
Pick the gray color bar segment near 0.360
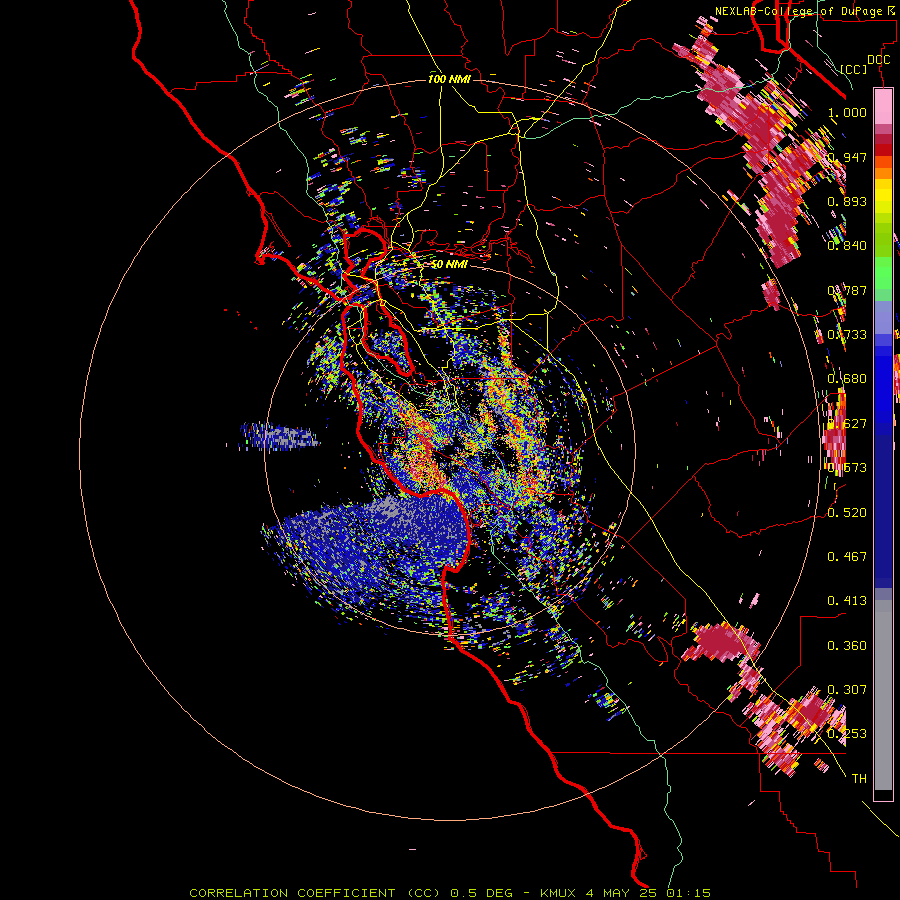pyautogui.click(x=883, y=695)
